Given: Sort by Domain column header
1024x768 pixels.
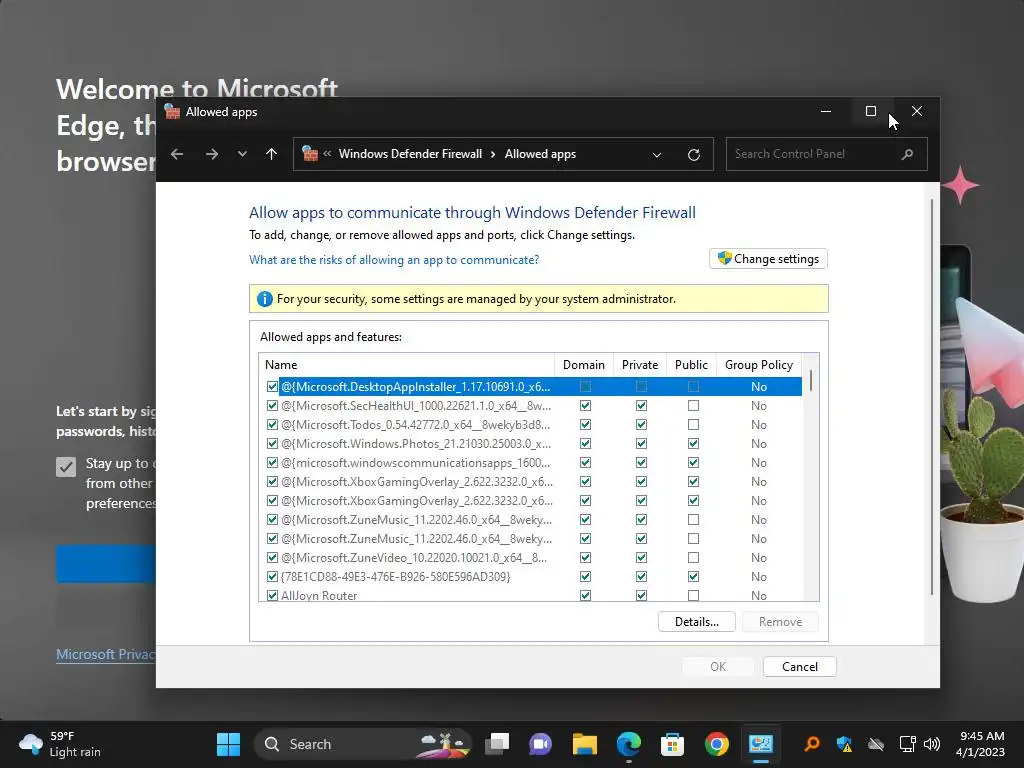Looking at the screenshot, I should pos(584,365).
